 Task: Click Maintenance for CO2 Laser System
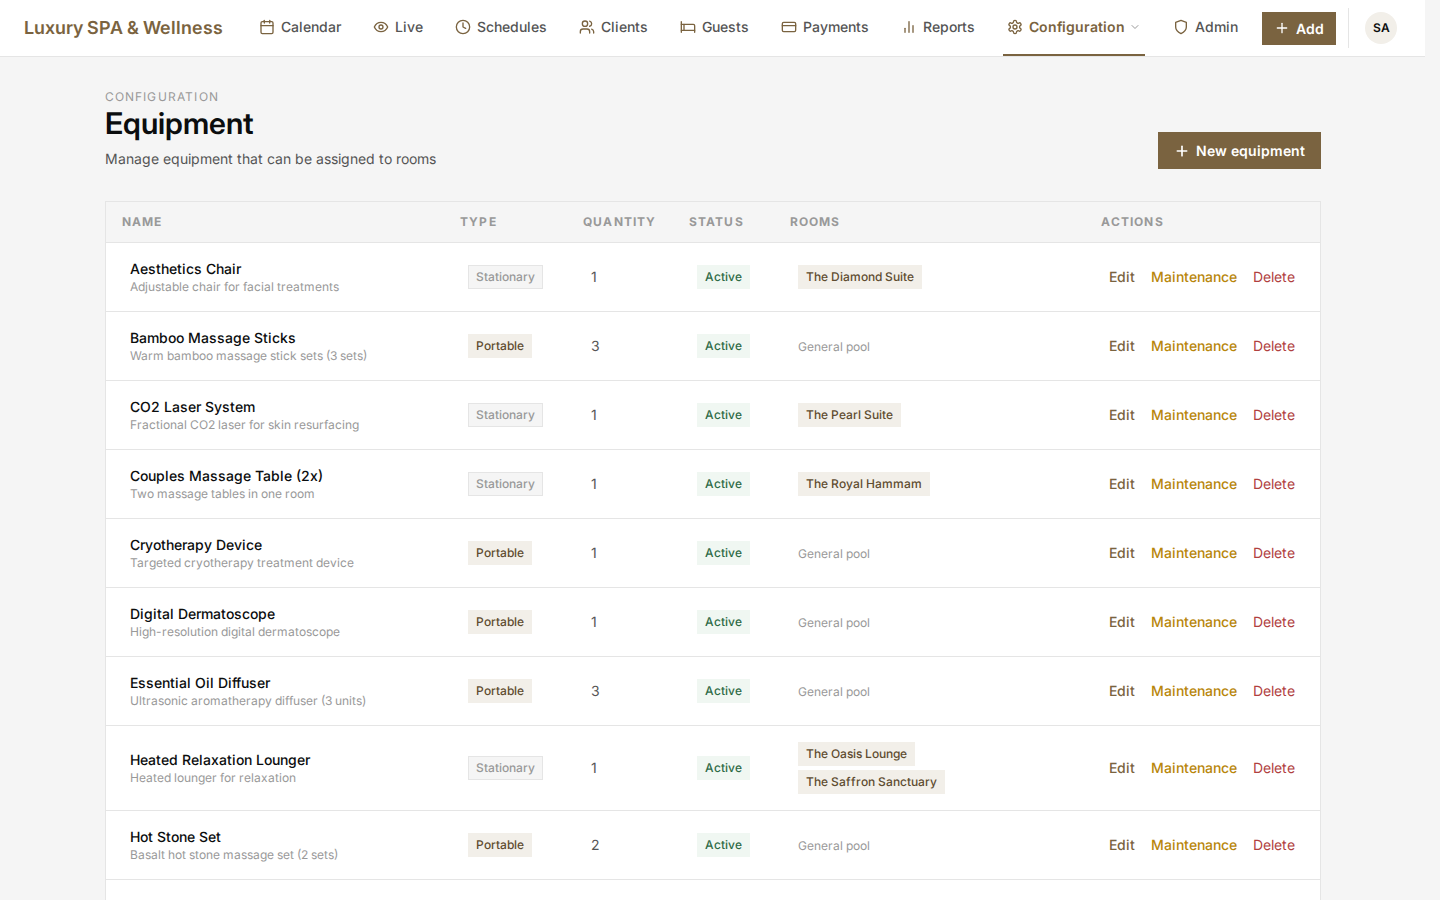coord(1193,414)
